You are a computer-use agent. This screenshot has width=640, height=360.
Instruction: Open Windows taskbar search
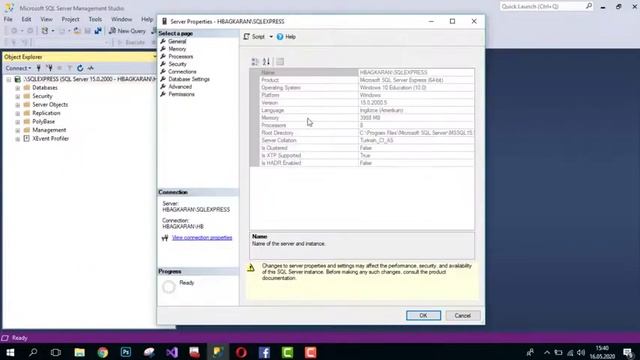click(33, 352)
